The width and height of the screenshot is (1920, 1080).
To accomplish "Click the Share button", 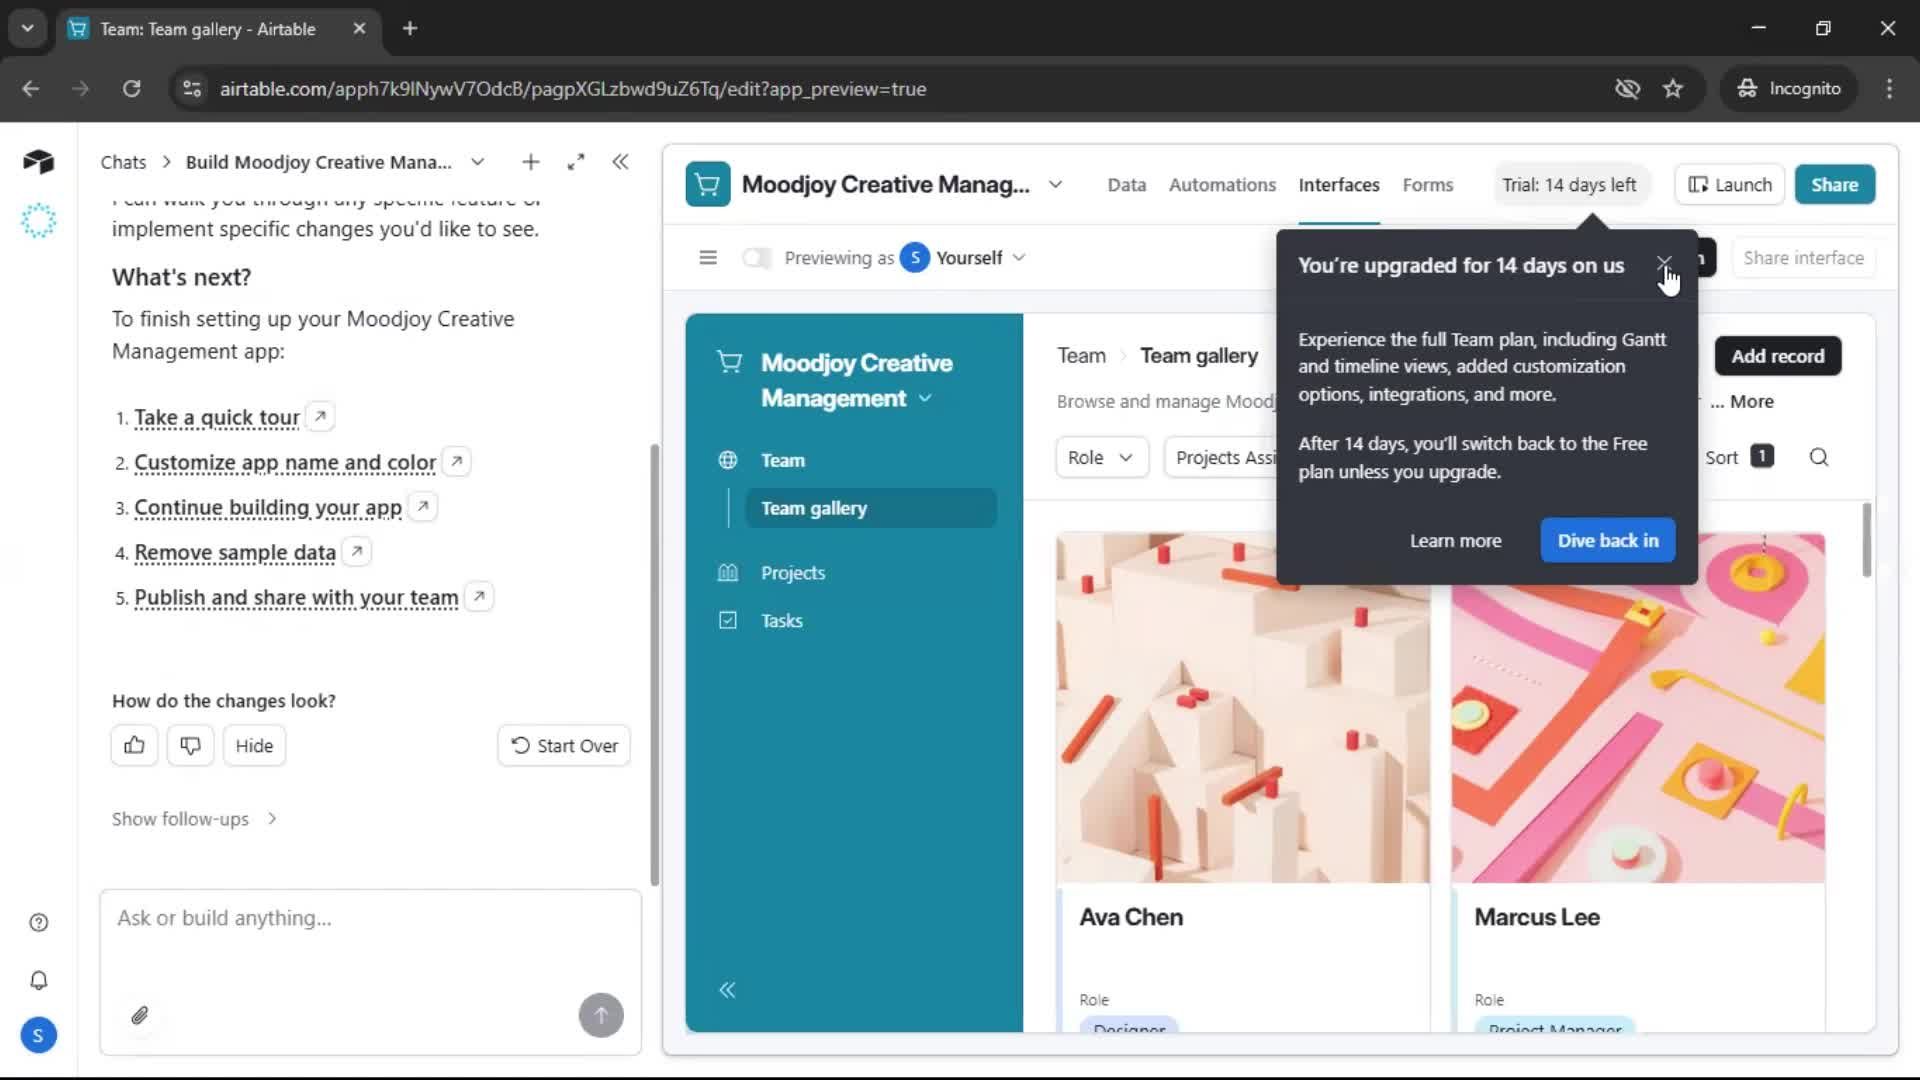I will tap(1834, 184).
